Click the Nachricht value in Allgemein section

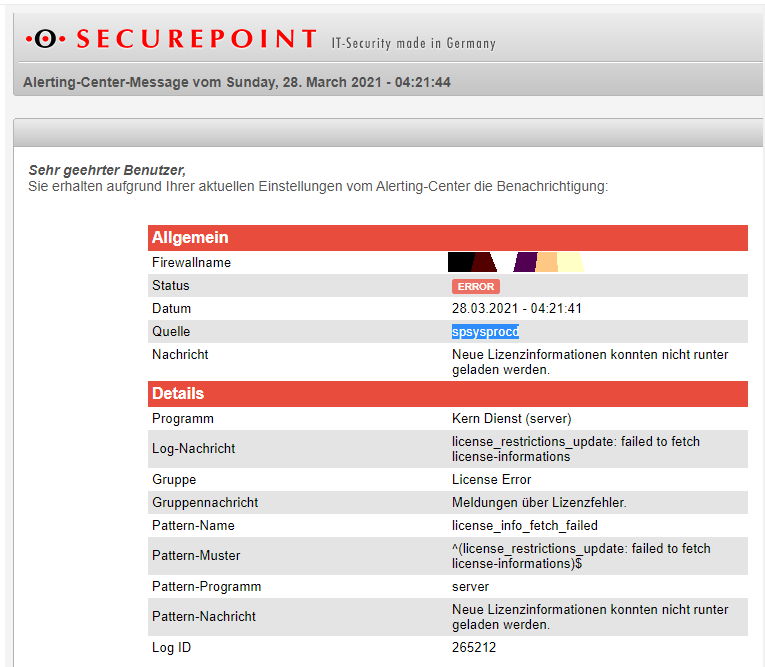590,362
